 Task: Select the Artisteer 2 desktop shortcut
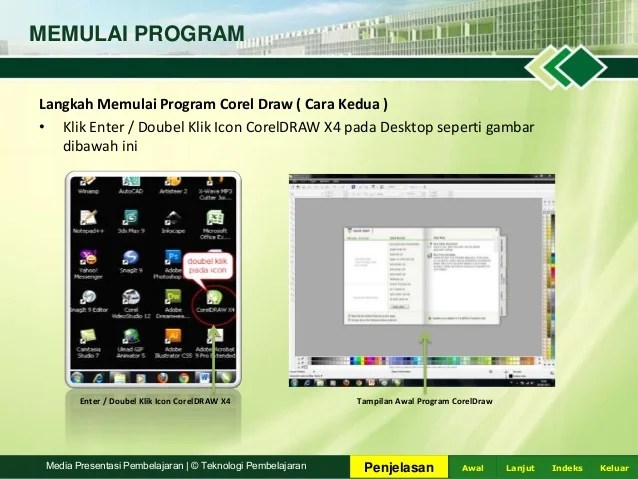(x=173, y=186)
